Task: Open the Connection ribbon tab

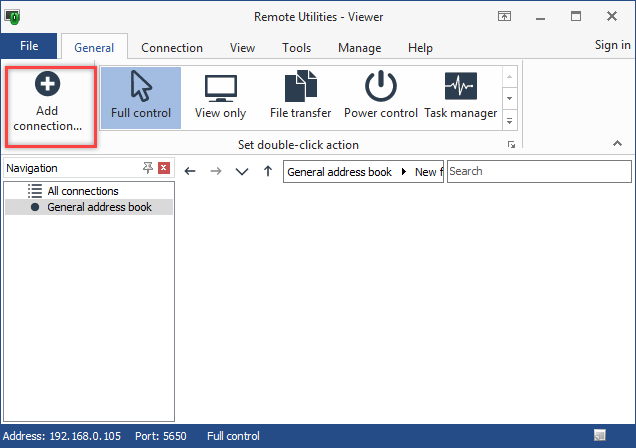Action: click(x=172, y=47)
